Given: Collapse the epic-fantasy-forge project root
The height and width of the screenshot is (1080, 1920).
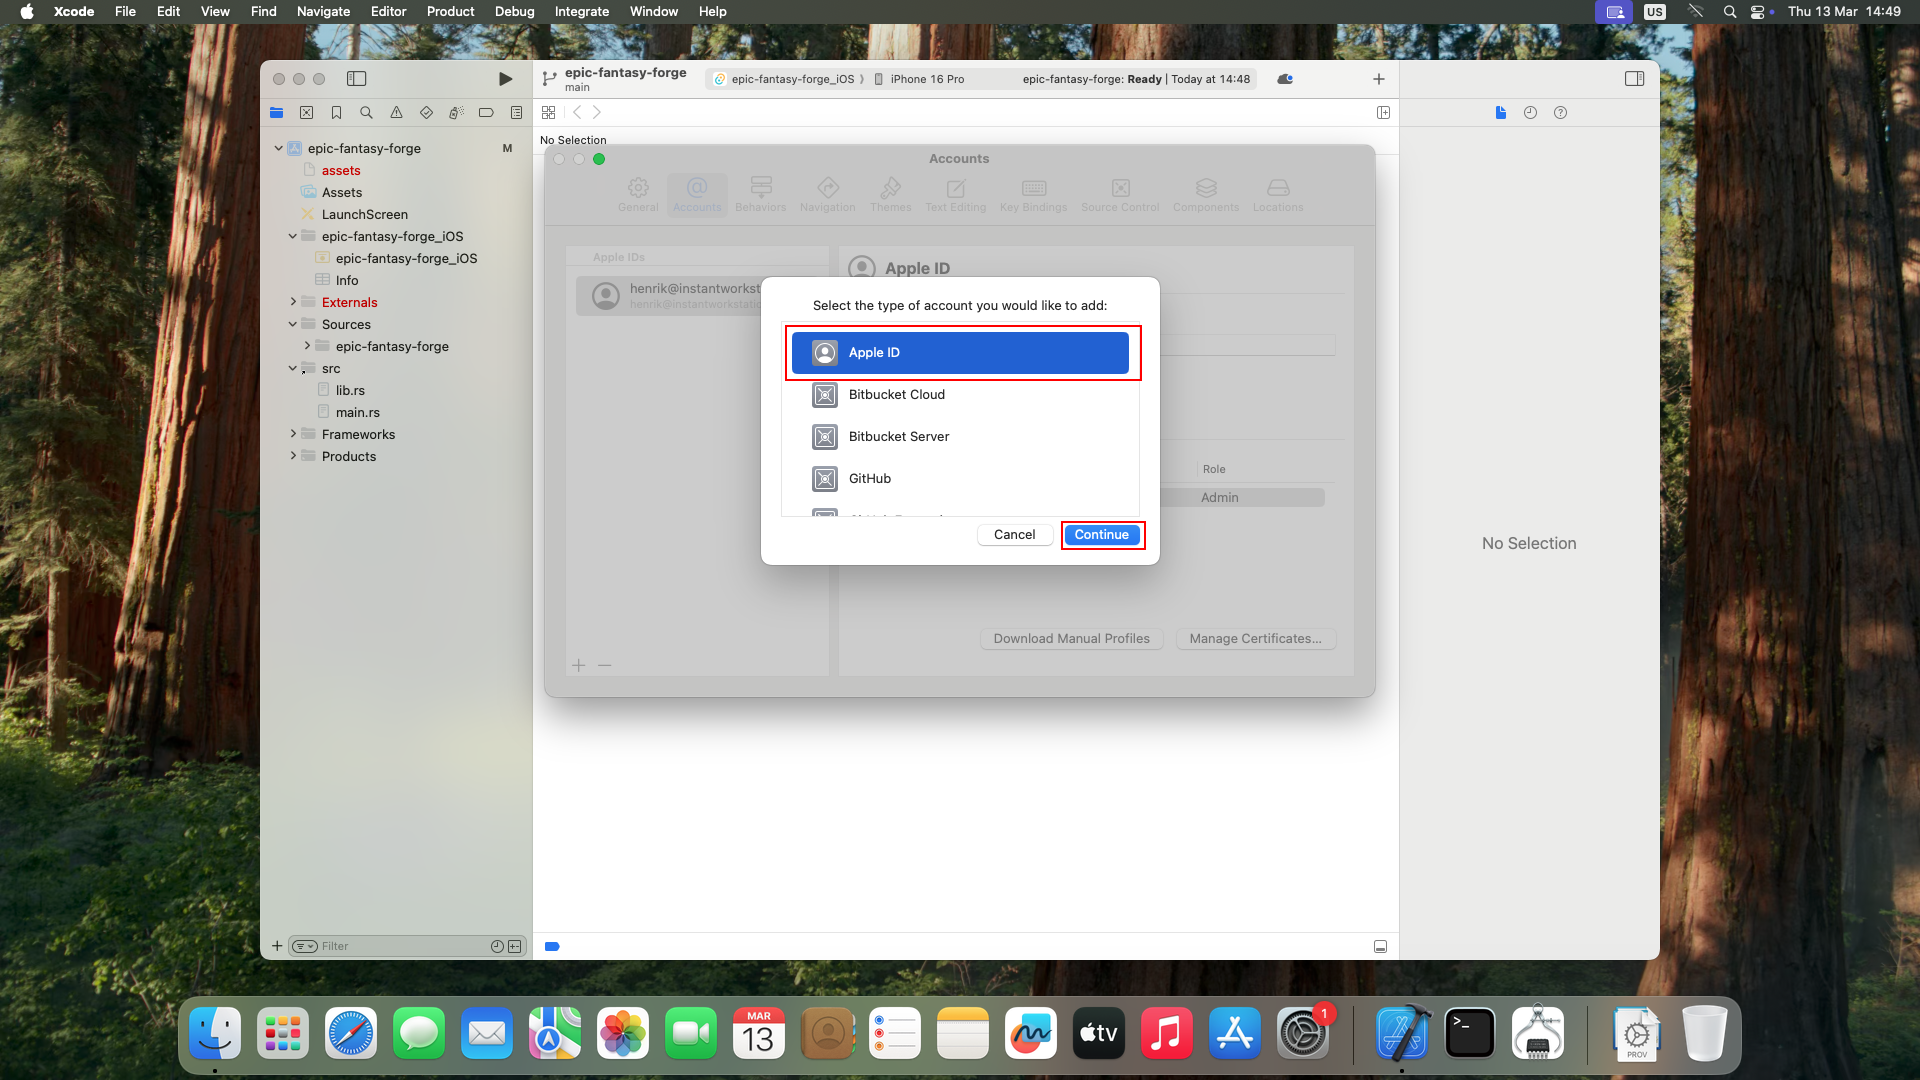Looking at the screenshot, I should pos(278,148).
